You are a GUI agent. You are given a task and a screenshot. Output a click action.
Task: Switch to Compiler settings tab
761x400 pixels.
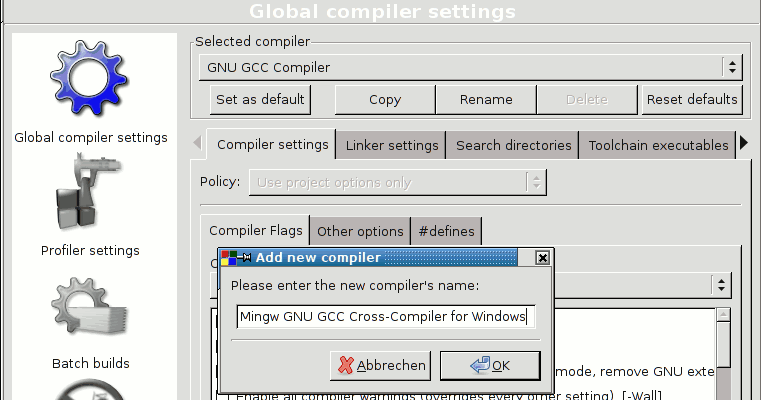272,145
